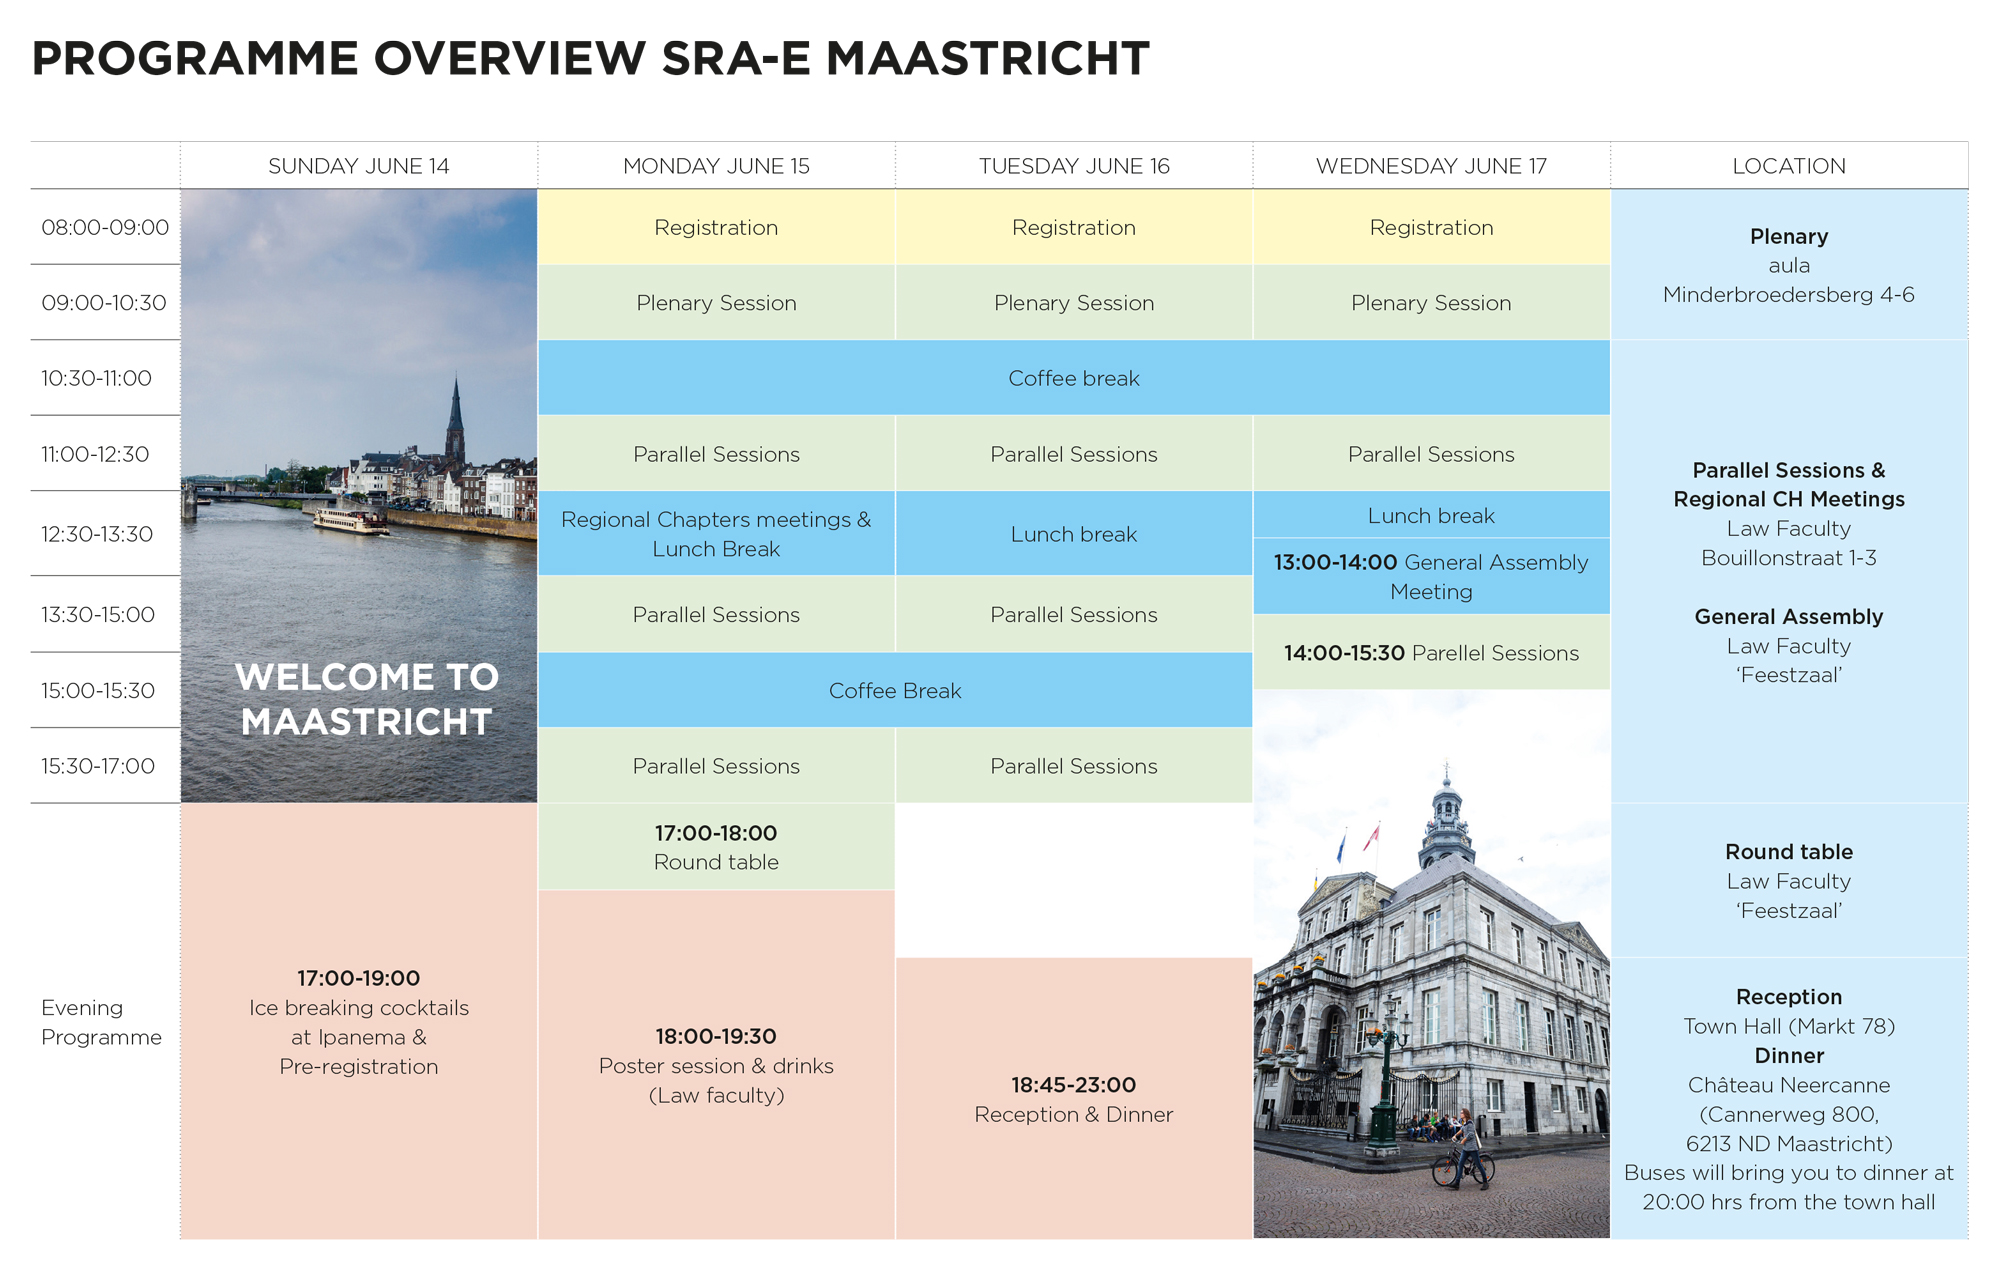Viewport: 2000px width, 1271px height.
Task: Click the 14:00-15:30 Parellel Sessions cell
Action: click(1431, 653)
